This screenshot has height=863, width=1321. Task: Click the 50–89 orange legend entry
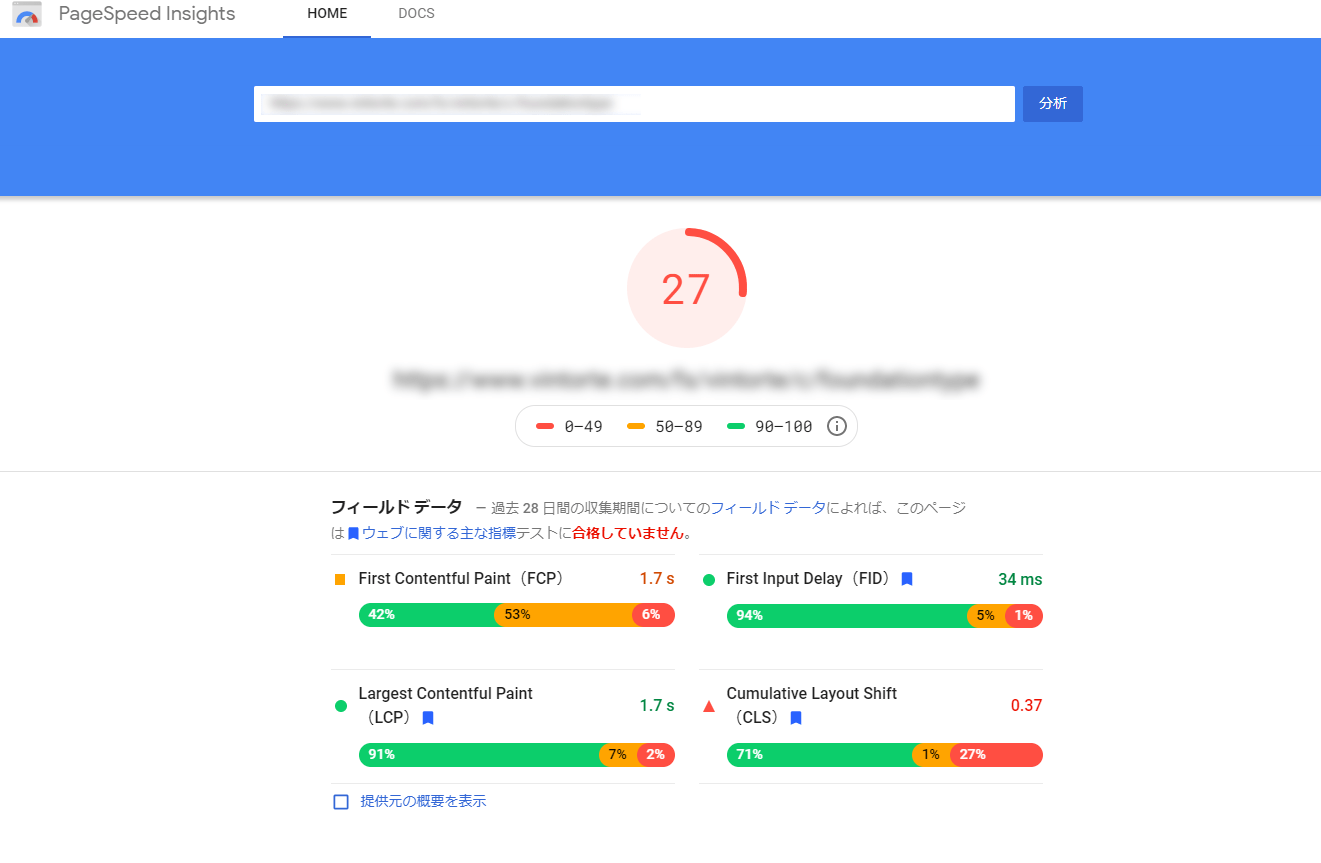[665, 427]
